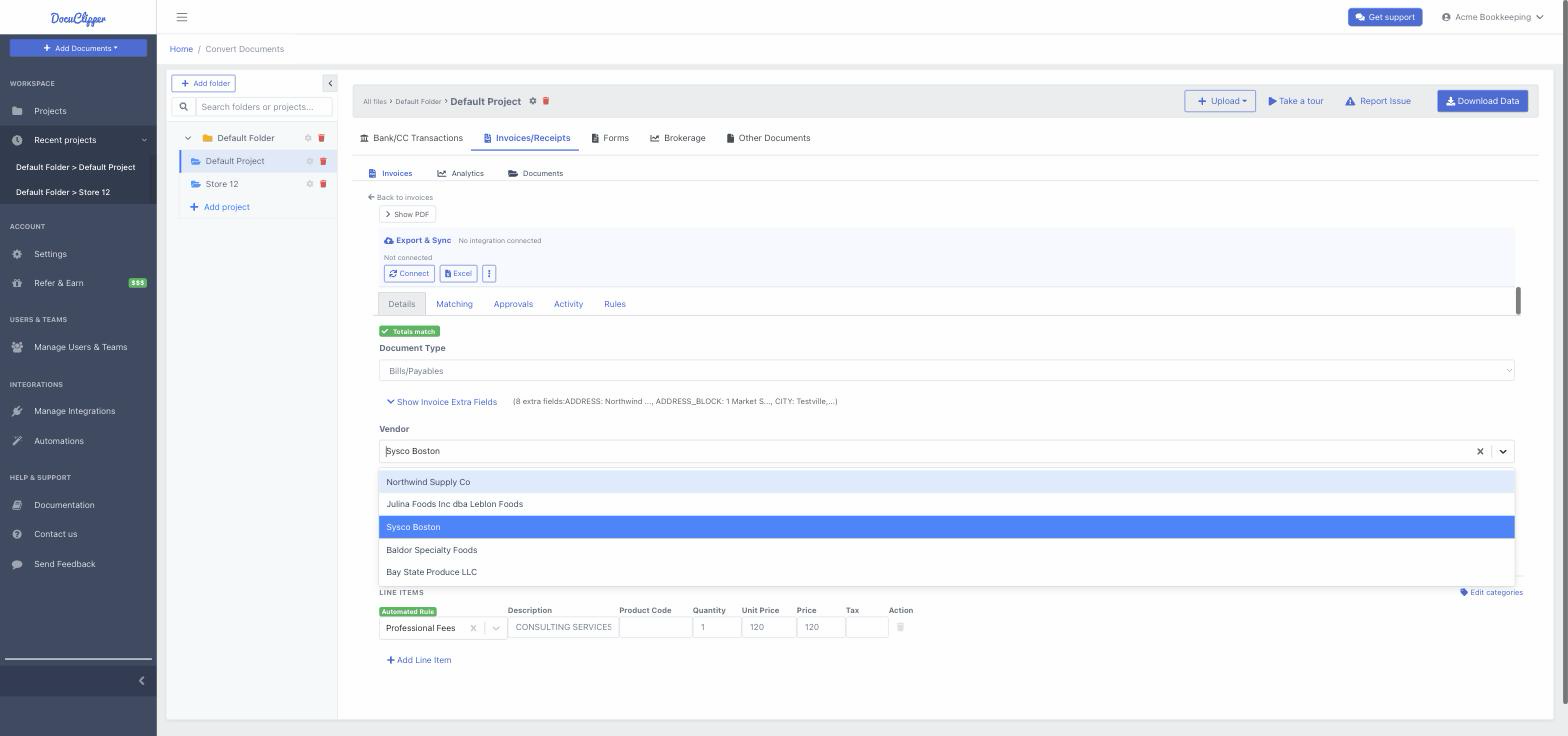
Task: Open the Analytics sub-tab
Action: click(460, 174)
